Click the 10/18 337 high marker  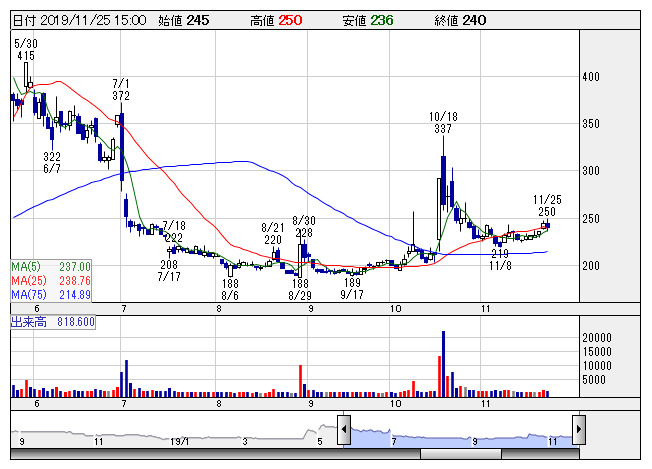(x=443, y=123)
